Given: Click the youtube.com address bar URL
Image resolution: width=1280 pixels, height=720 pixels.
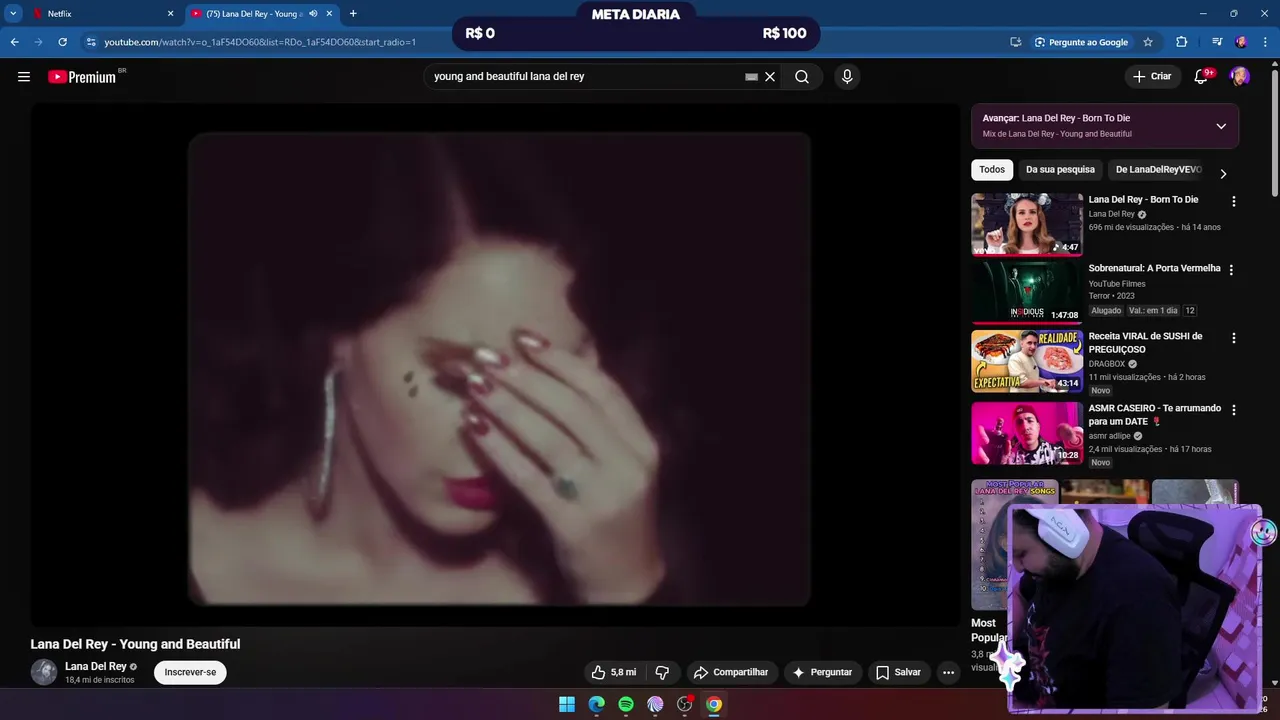Looking at the screenshot, I should click(260, 42).
